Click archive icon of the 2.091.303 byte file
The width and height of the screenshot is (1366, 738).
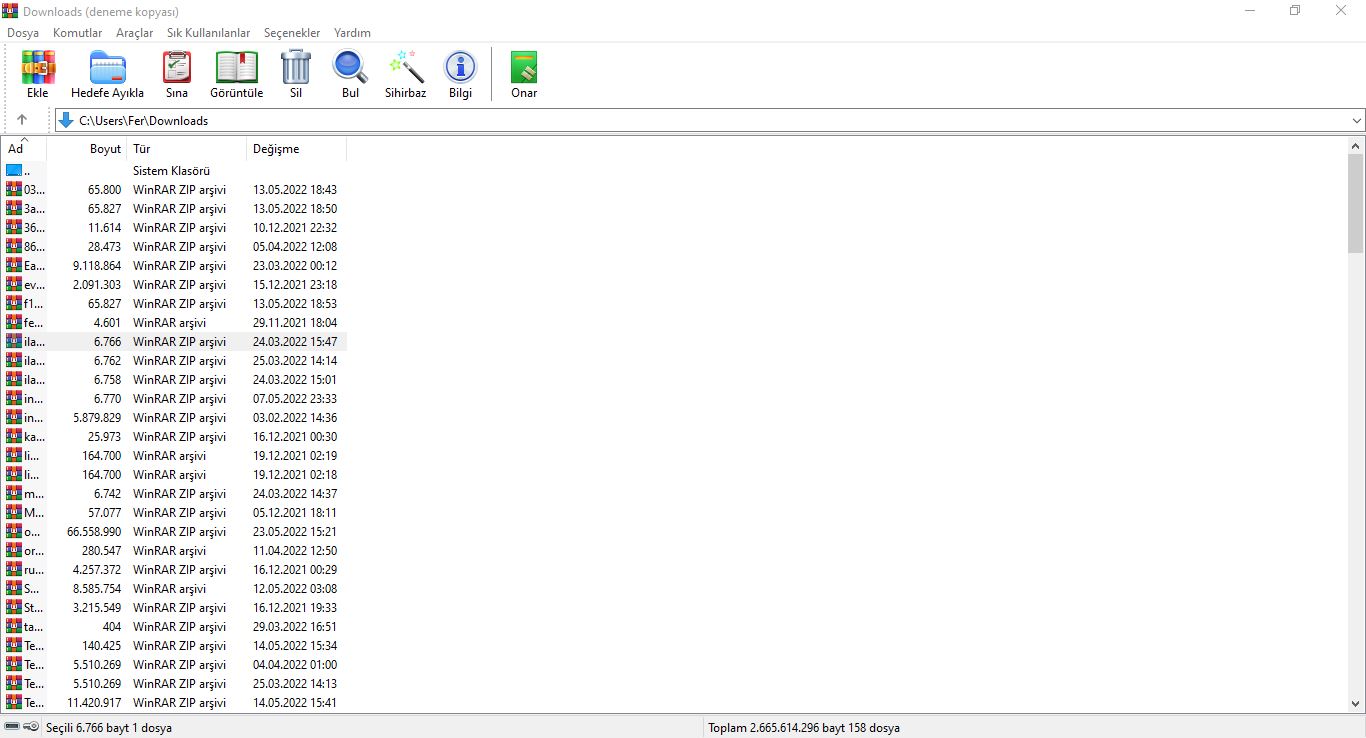click(x=14, y=285)
